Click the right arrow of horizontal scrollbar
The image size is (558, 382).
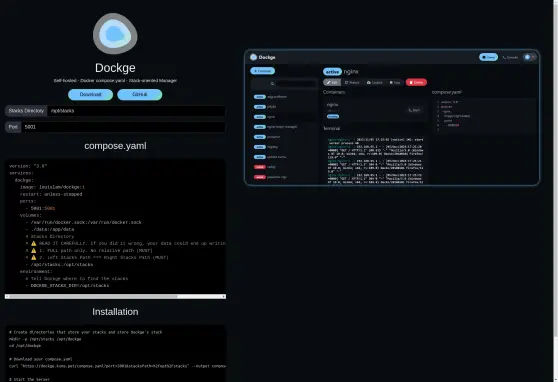(x=223, y=296)
